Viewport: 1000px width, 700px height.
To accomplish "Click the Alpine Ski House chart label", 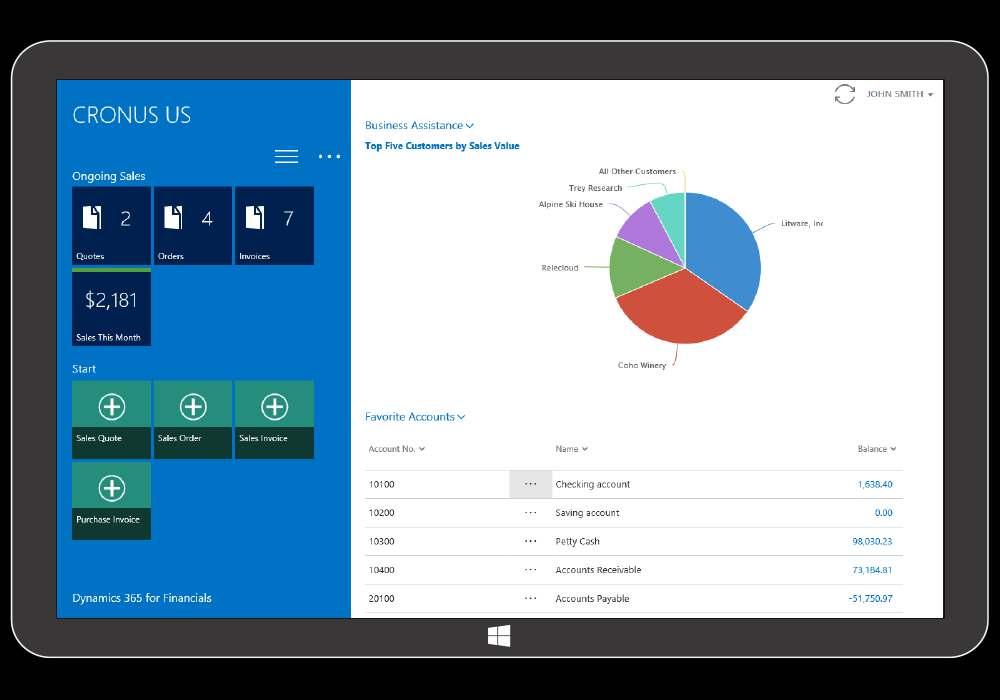I will tap(570, 205).
